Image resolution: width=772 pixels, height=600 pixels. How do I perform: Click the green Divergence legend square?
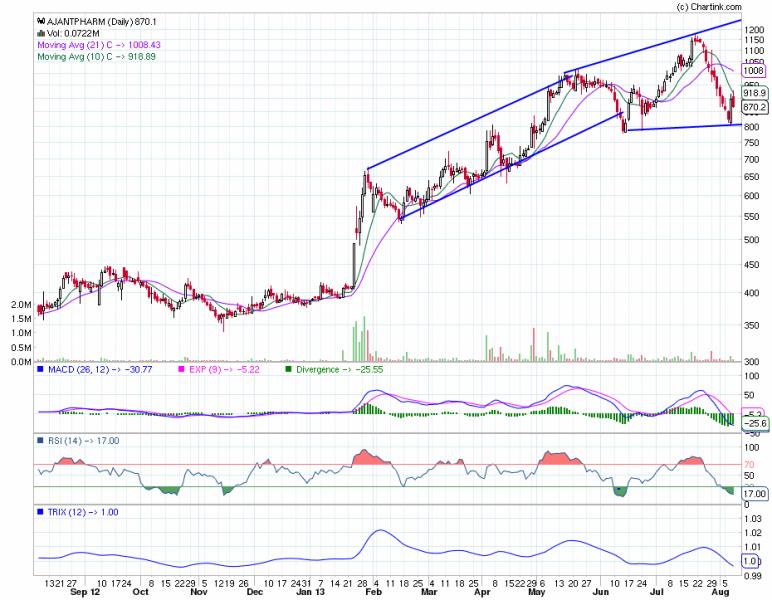click(288, 369)
